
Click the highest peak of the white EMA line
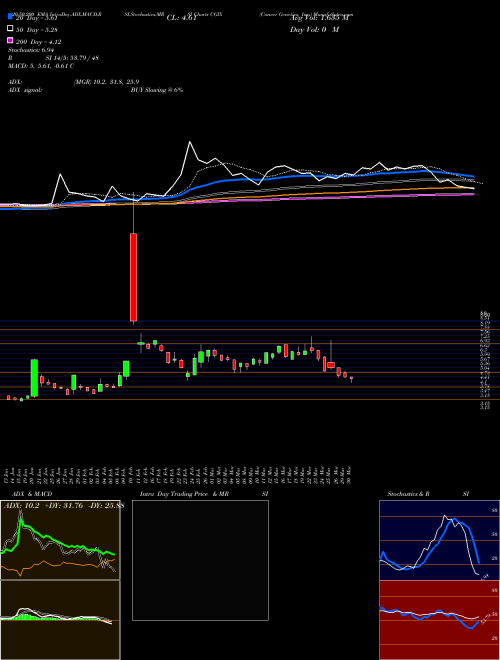(x=190, y=142)
